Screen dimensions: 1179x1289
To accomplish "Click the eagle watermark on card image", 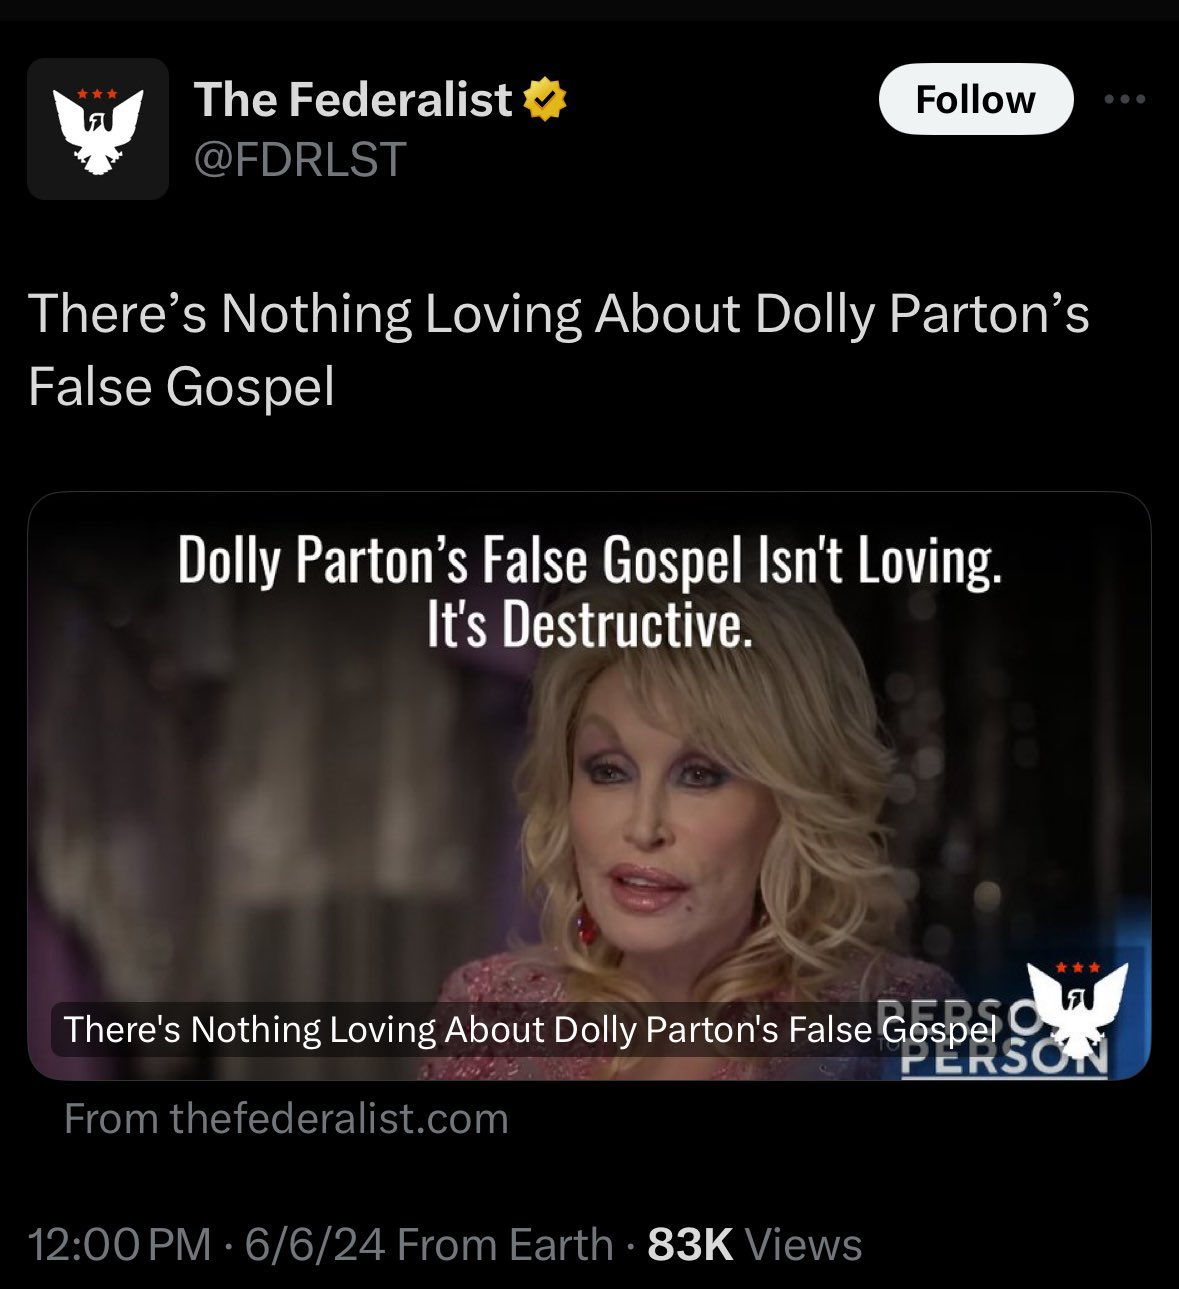I will point(1078,1008).
